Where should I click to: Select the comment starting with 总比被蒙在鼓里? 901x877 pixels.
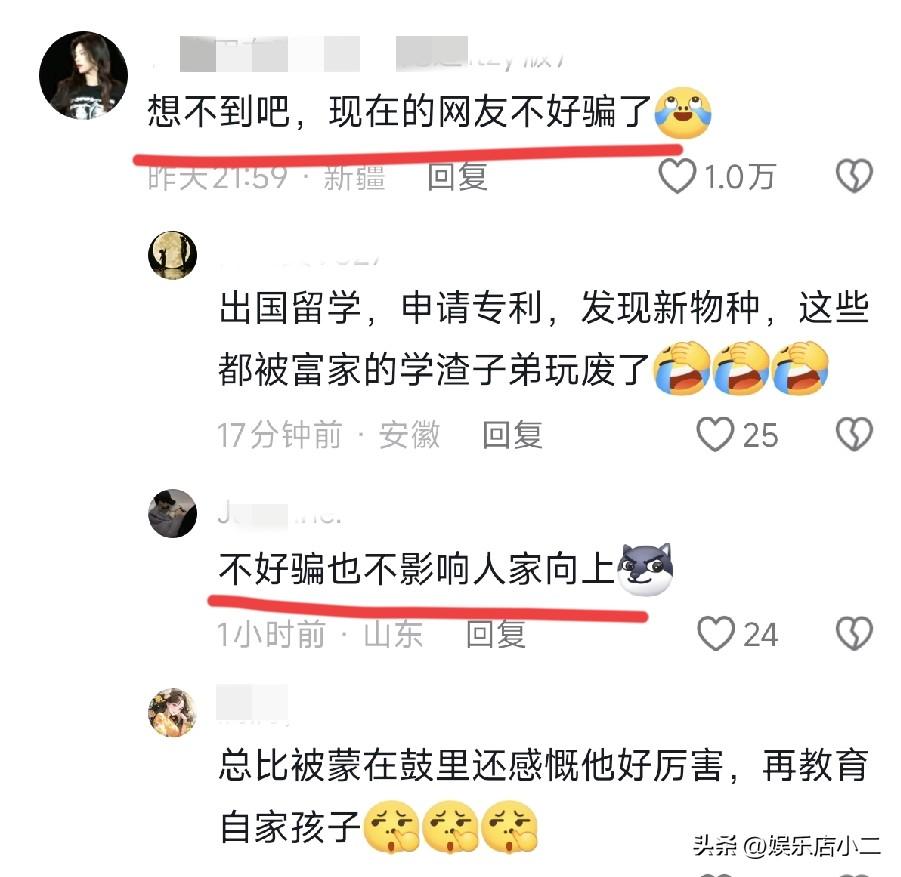pos(544,796)
